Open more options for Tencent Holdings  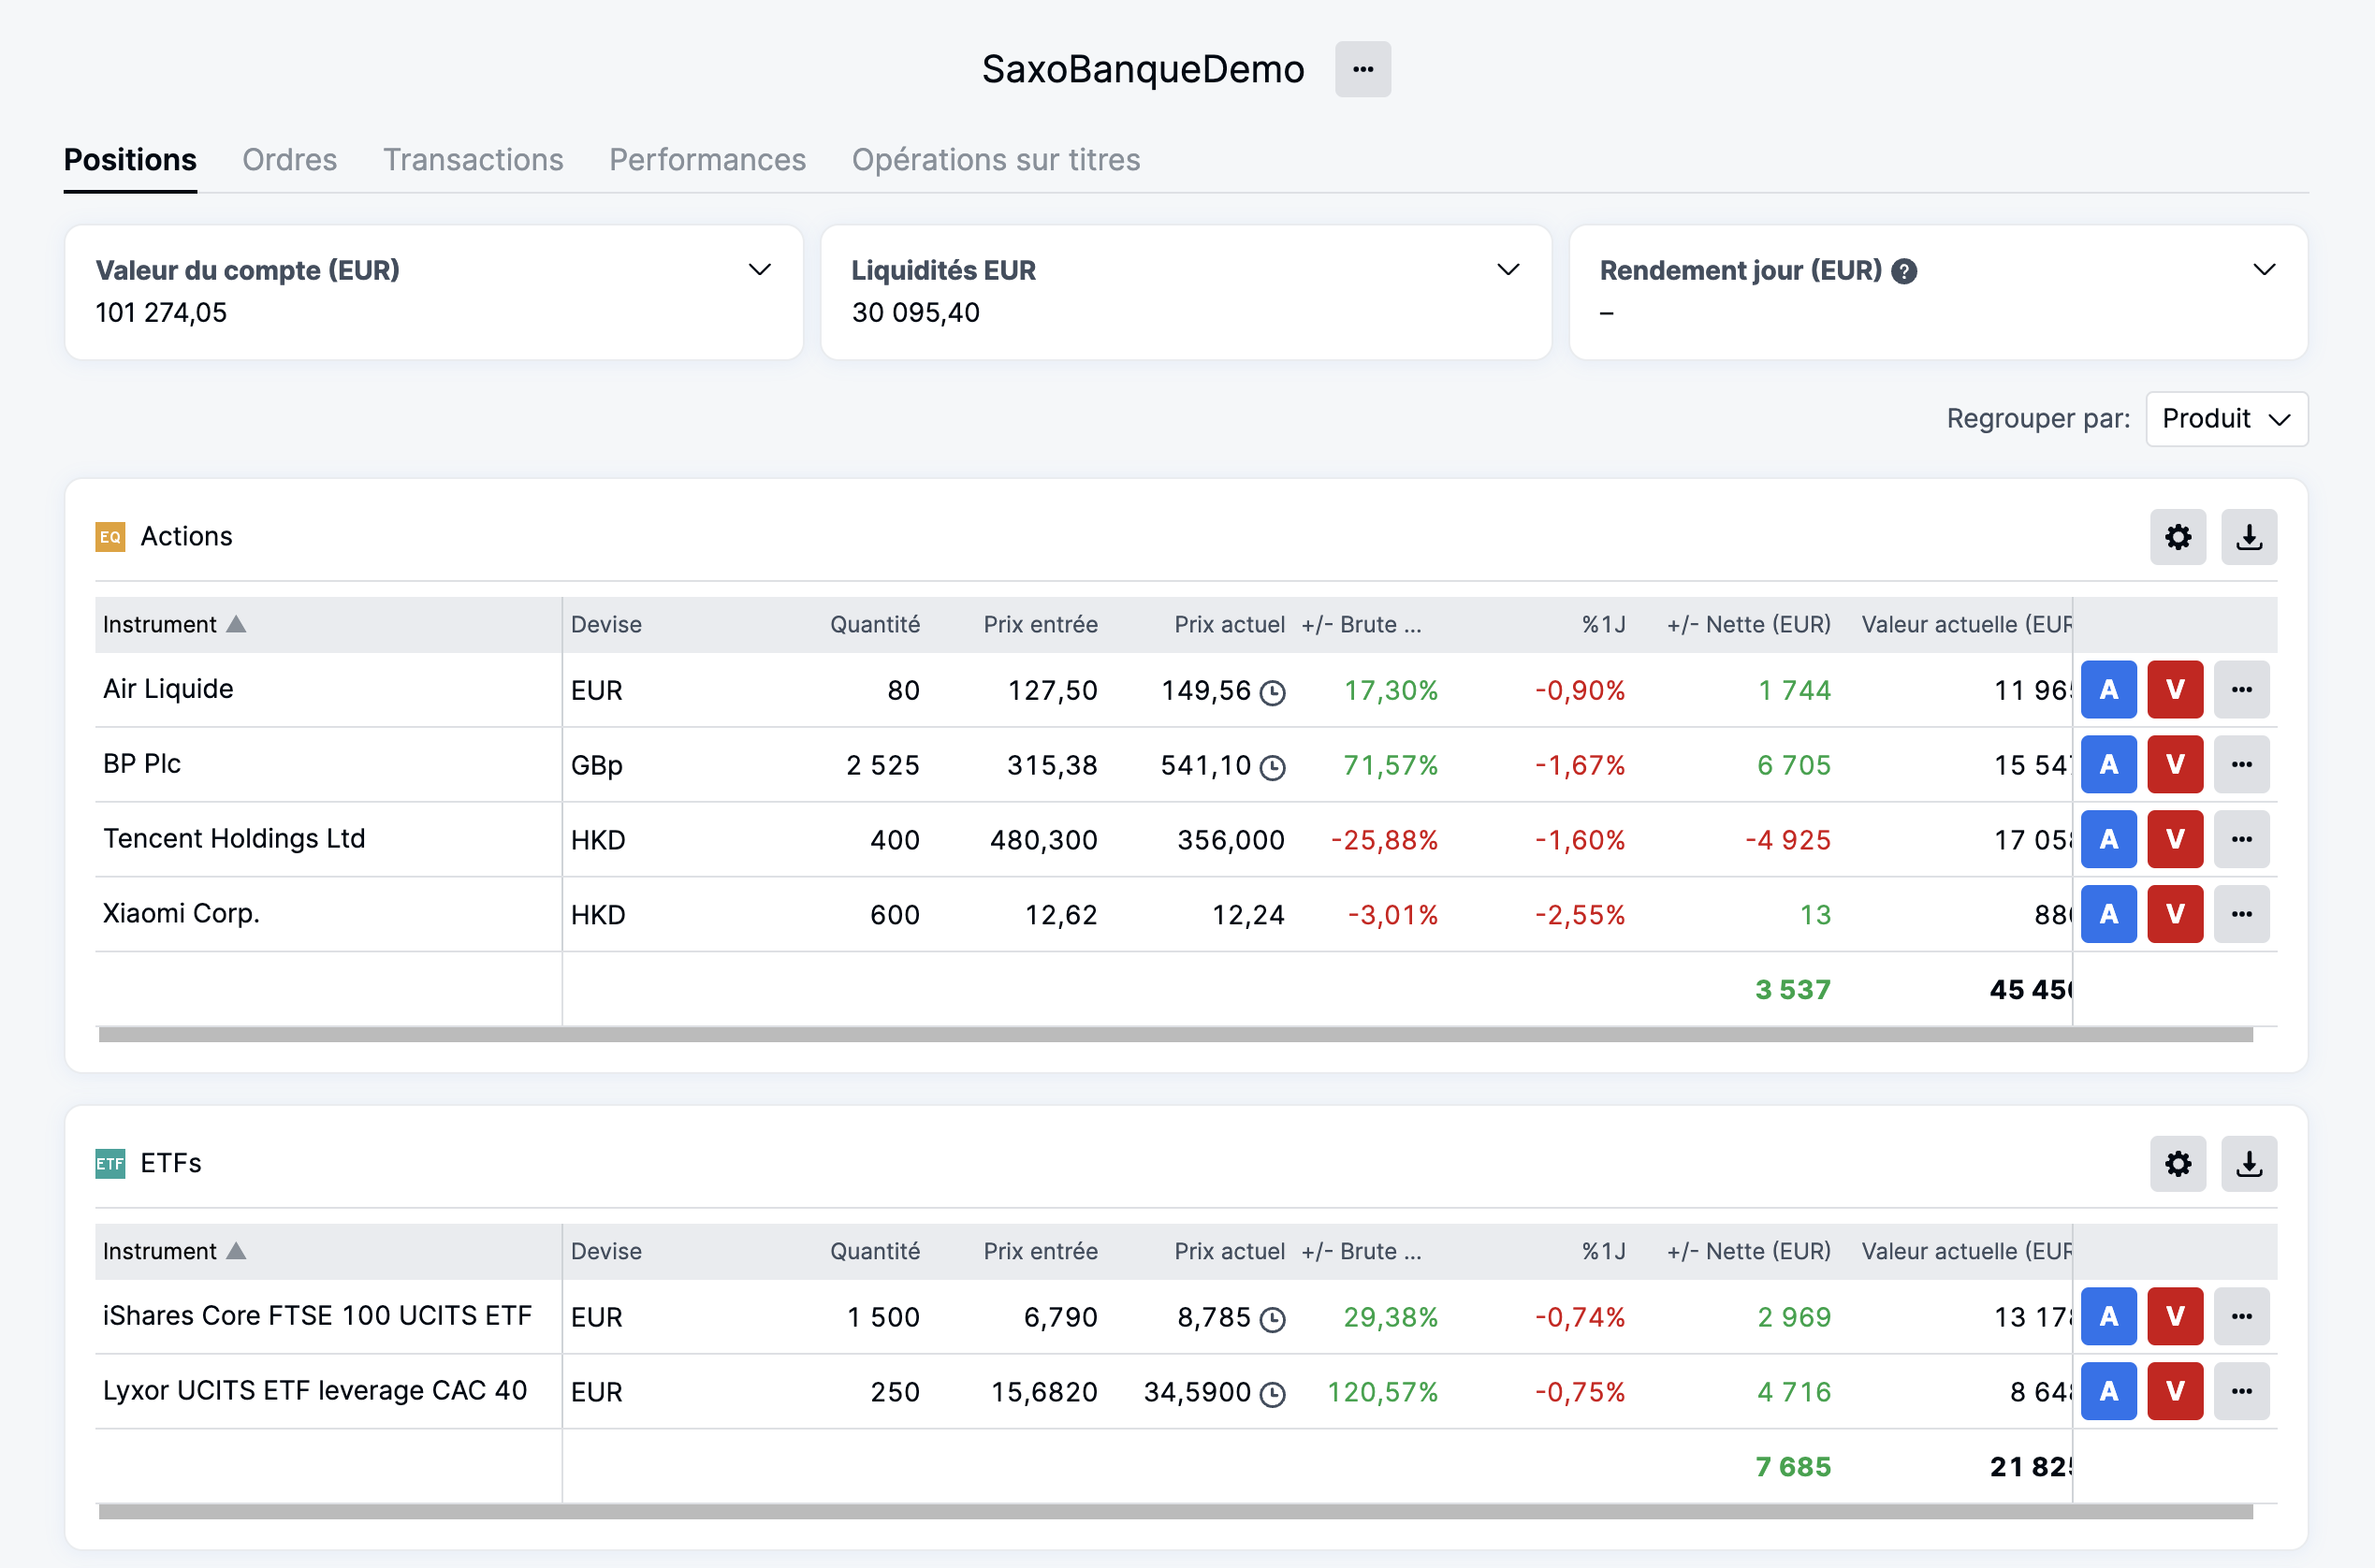[x=2241, y=839]
